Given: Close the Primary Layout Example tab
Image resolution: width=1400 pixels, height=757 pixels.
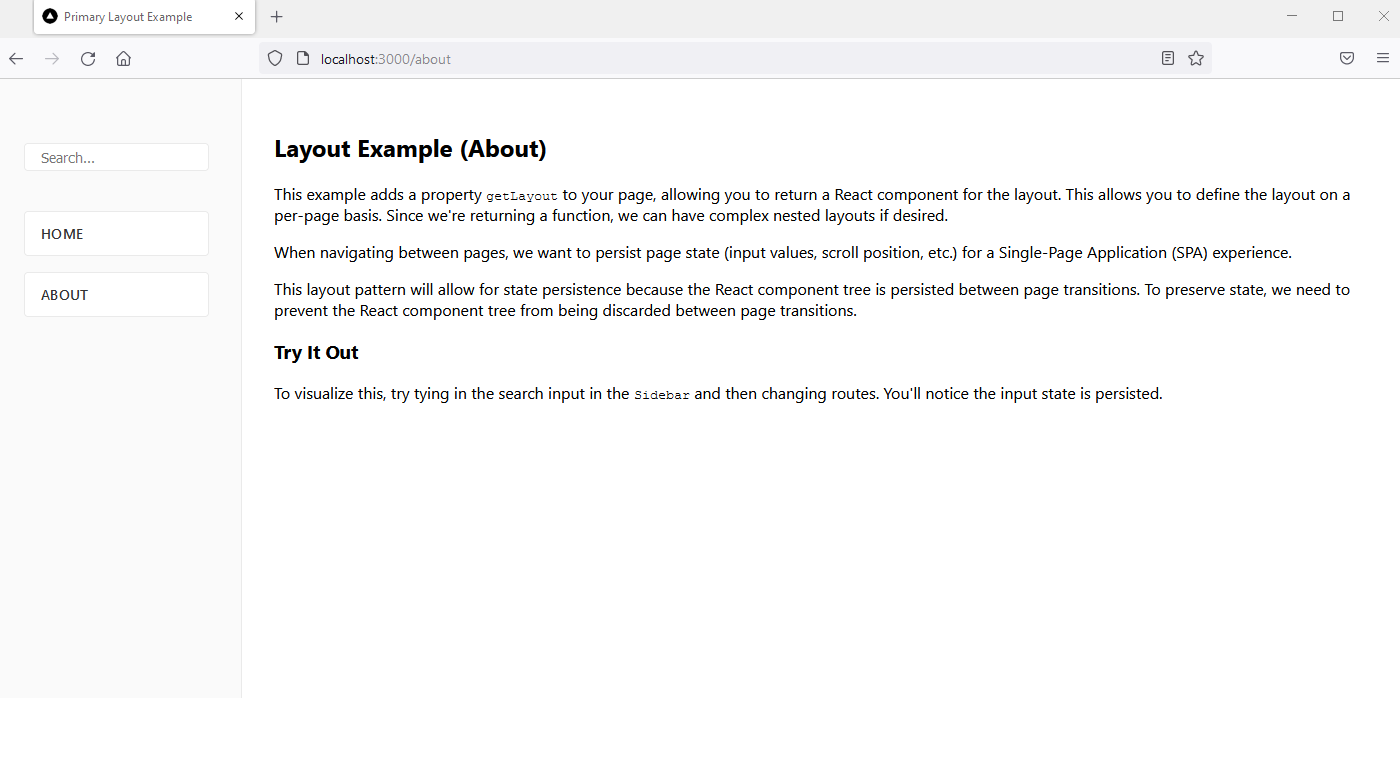Looking at the screenshot, I should click(239, 17).
